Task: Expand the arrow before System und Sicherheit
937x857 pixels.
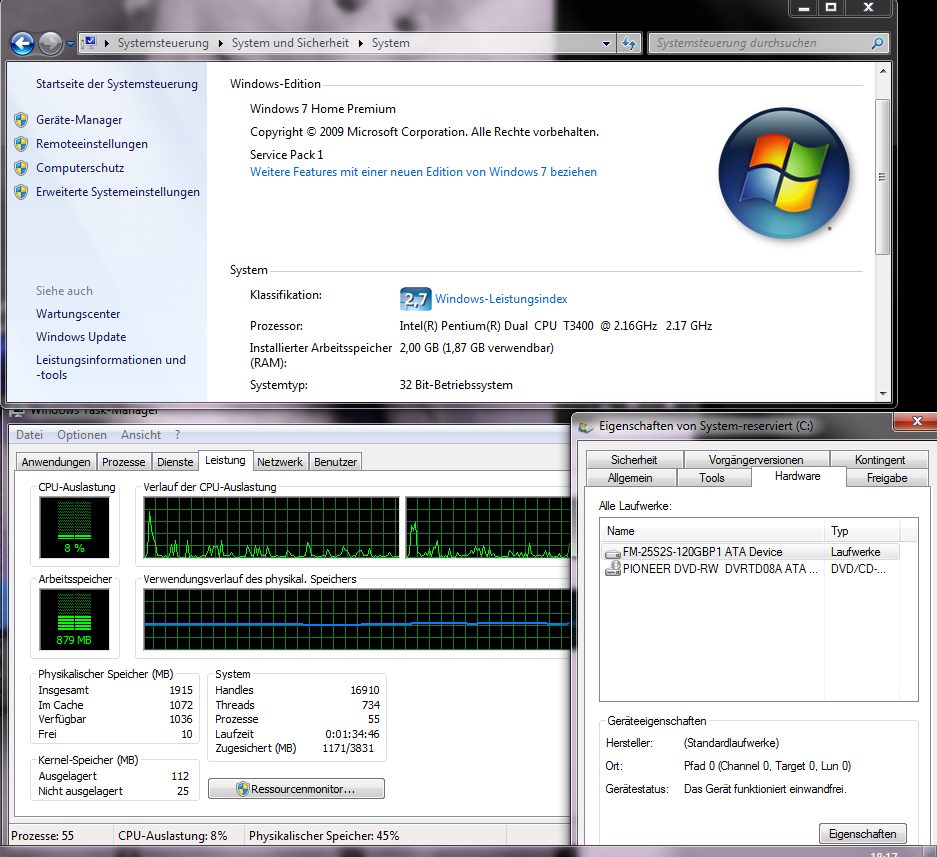Action: [221, 43]
